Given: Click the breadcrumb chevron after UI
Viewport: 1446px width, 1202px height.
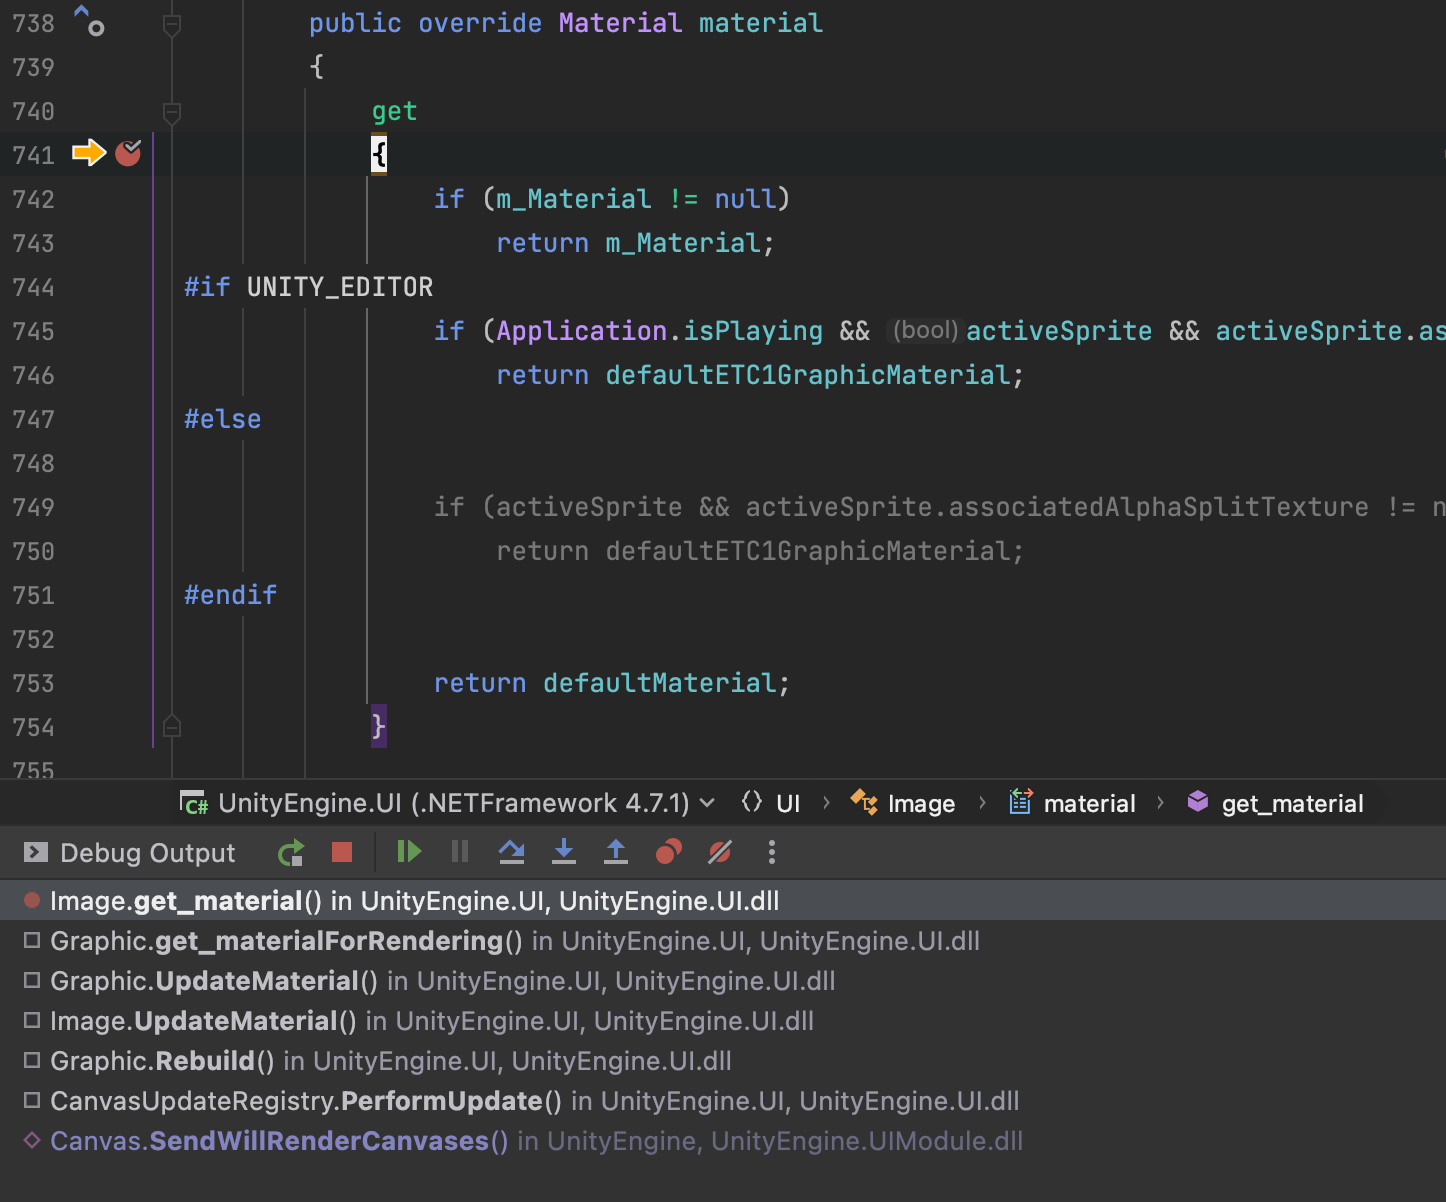Looking at the screenshot, I should point(826,803).
